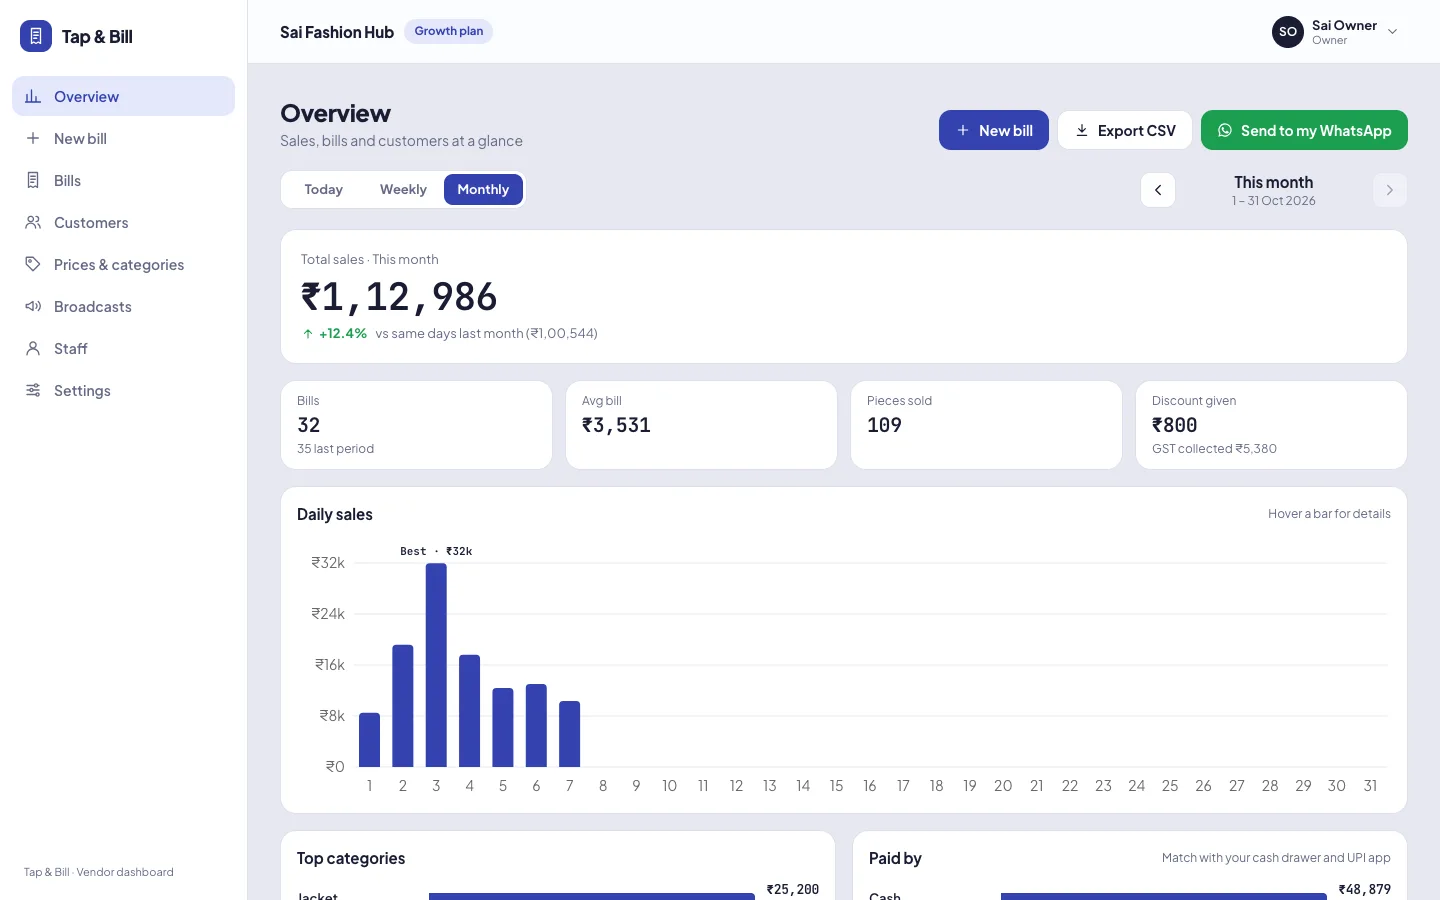Click the +12.4% growth indicator
The image size is (1440, 900).
335,333
